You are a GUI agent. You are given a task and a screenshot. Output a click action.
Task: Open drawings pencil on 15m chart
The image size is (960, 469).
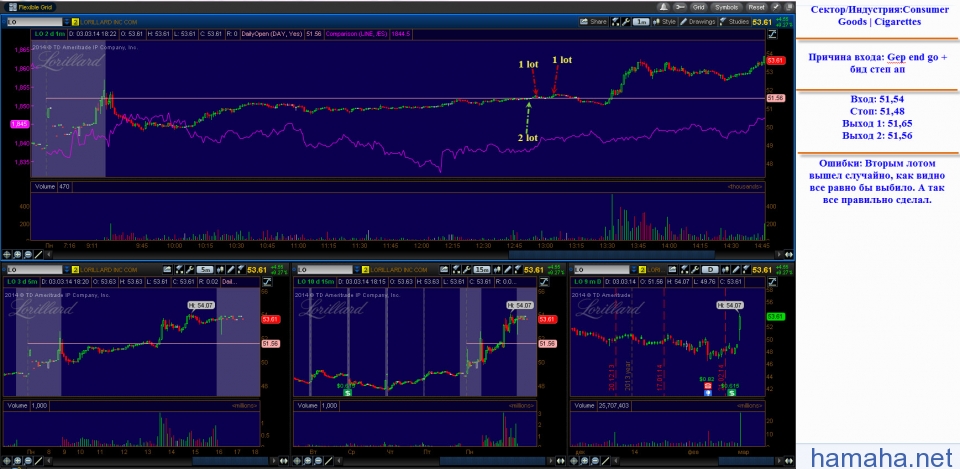(508, 269)
